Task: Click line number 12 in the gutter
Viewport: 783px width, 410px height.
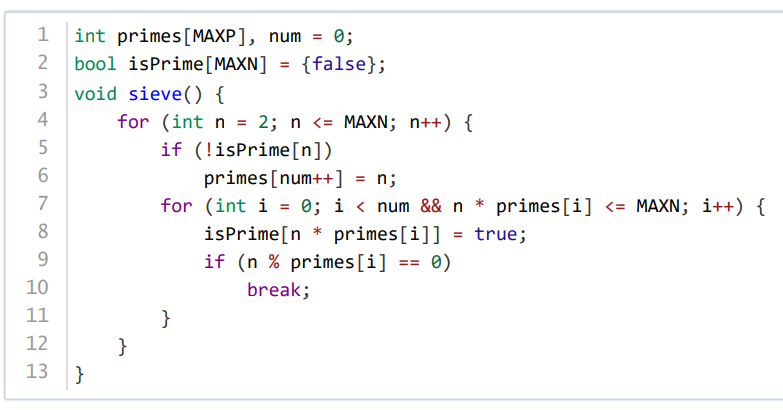Action: 37,343
